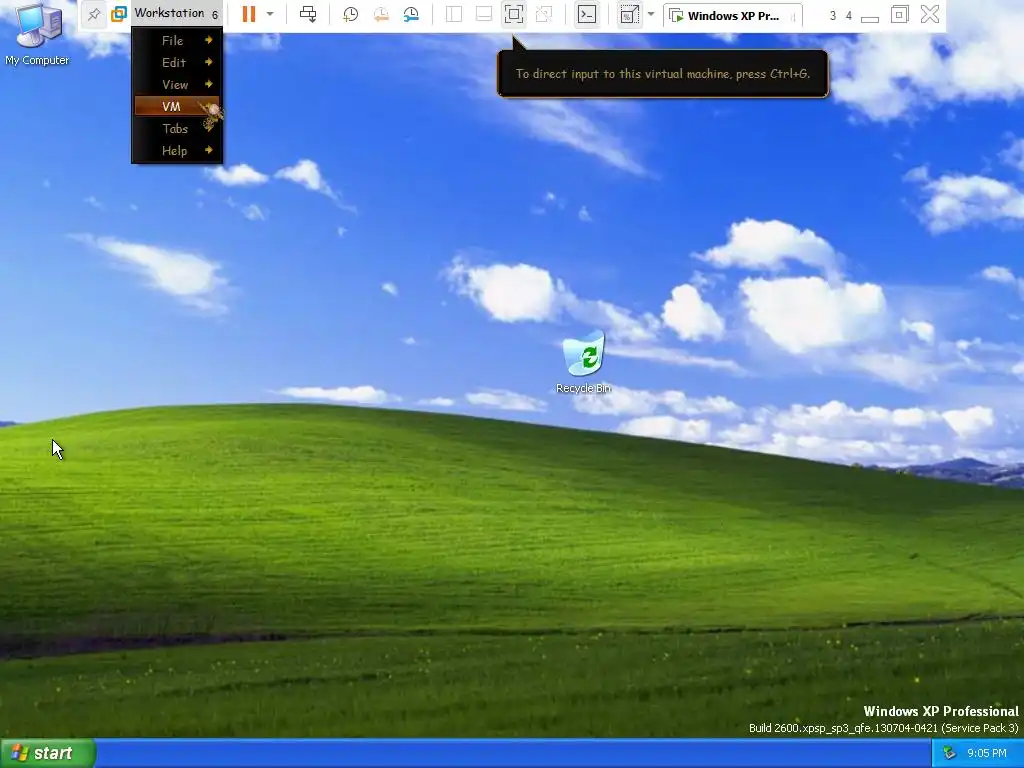Toggle full screen mode icon
This screenshot has height=768, width=1024.
pyautogui.click(x=514, y=14)
